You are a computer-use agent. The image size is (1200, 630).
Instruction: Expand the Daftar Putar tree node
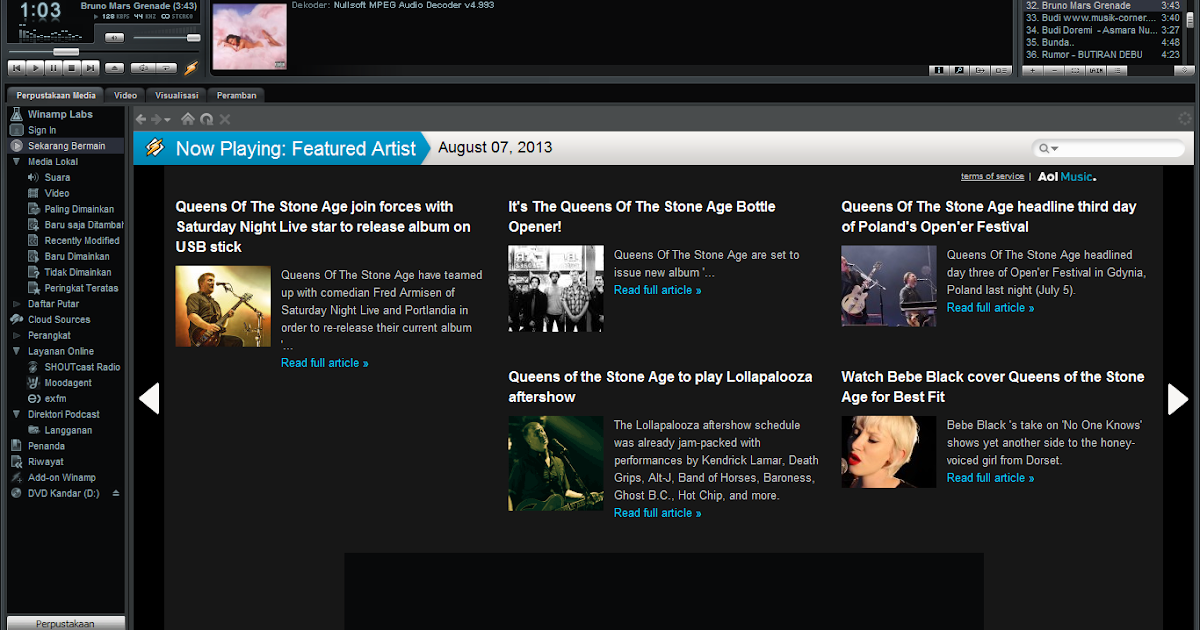tap(17, 303)
